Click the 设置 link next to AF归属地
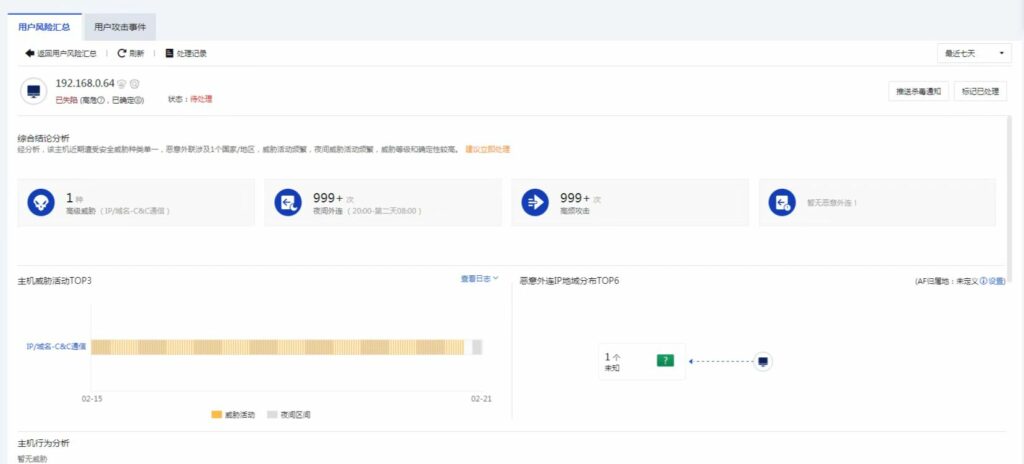This screenshot has width=1024, height=464. click(996, 281)
